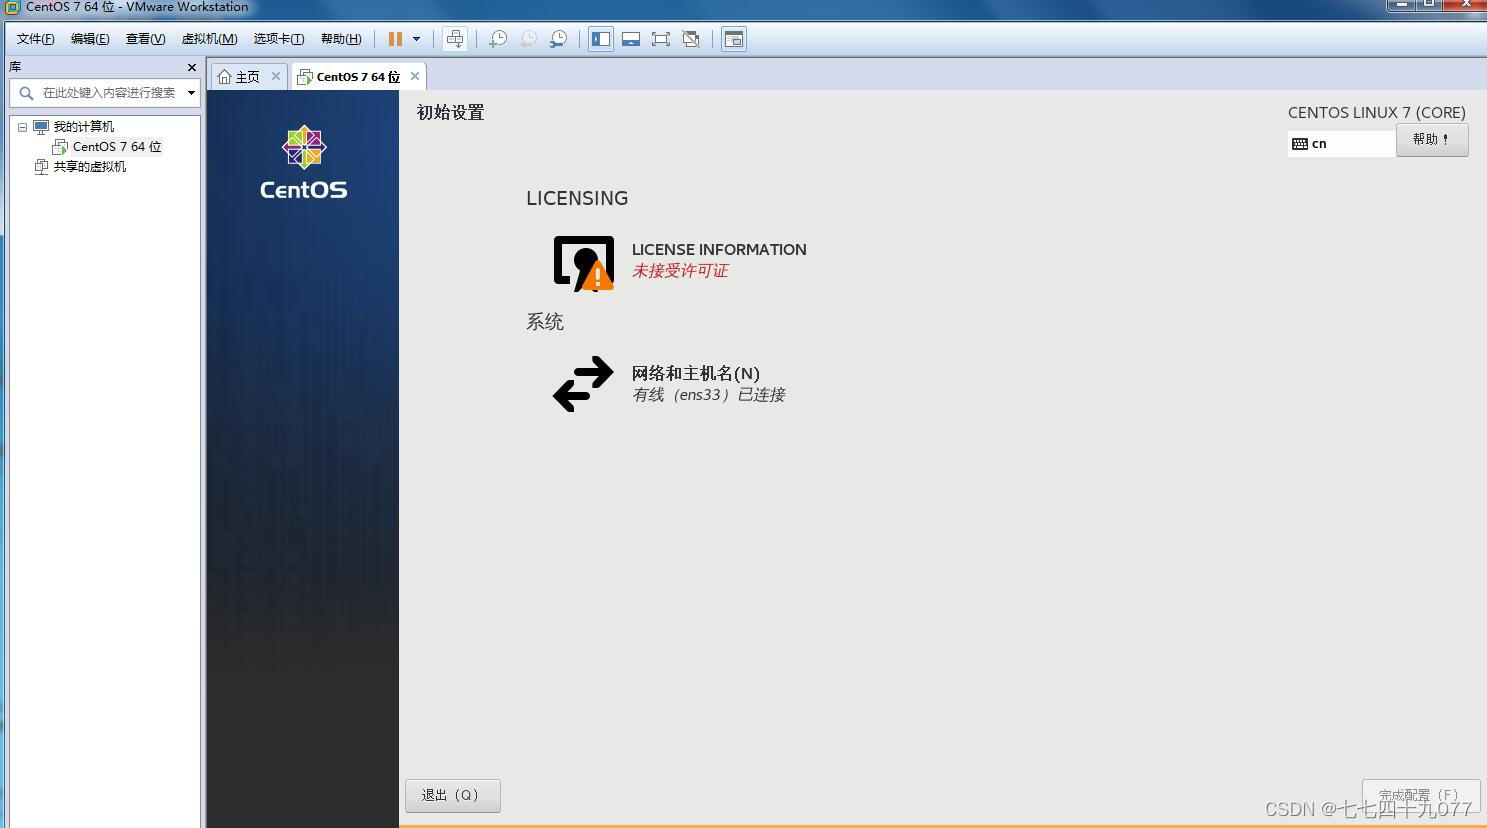Open the search box dropdown arrow

coord(191,93)
